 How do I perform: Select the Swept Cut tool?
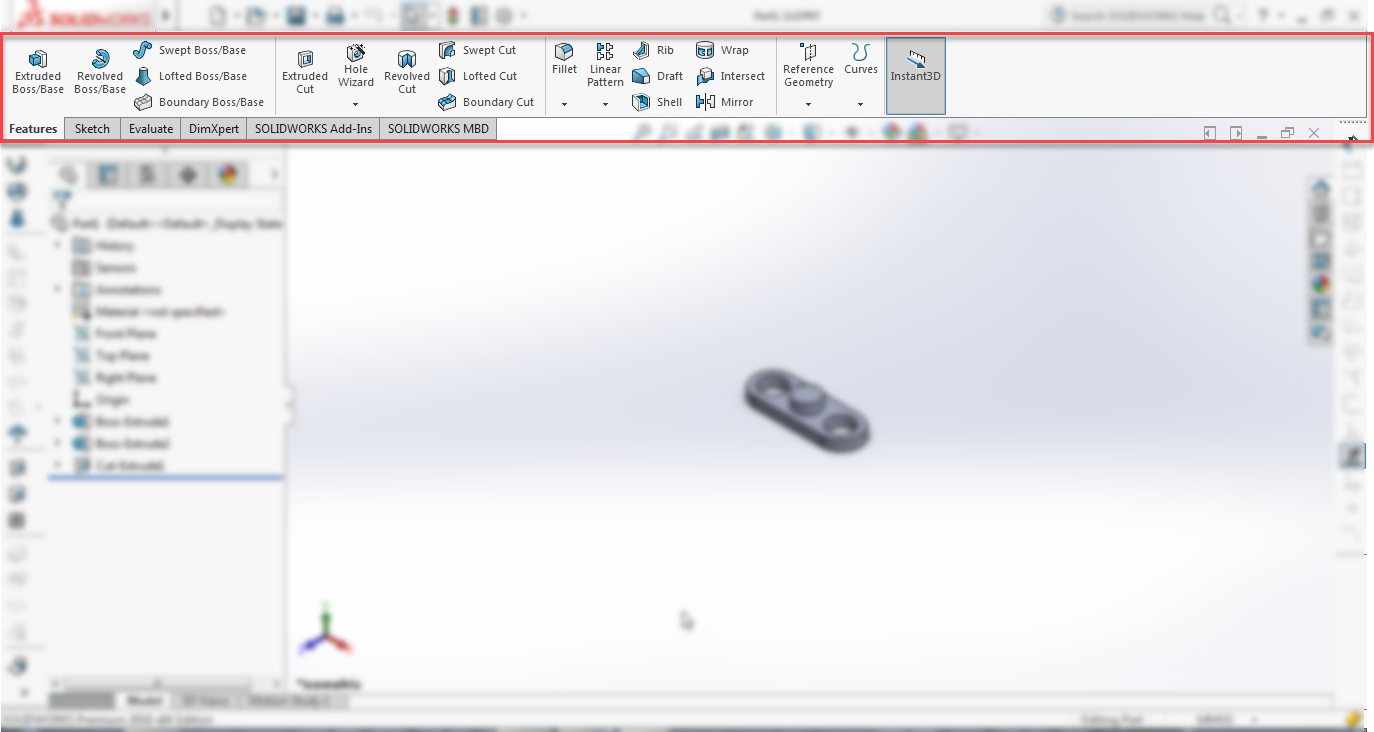[479, 50]
